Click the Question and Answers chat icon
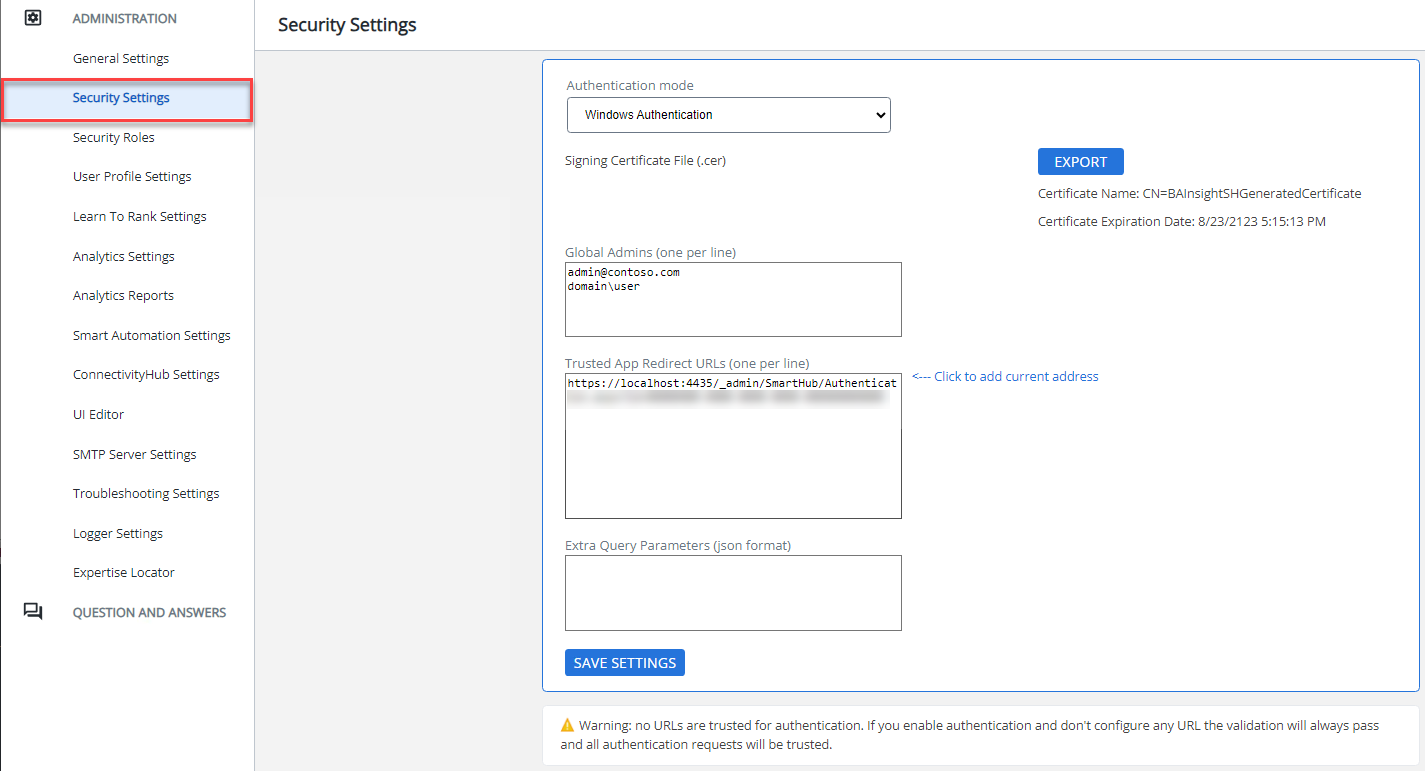 [x=33, y=612]
